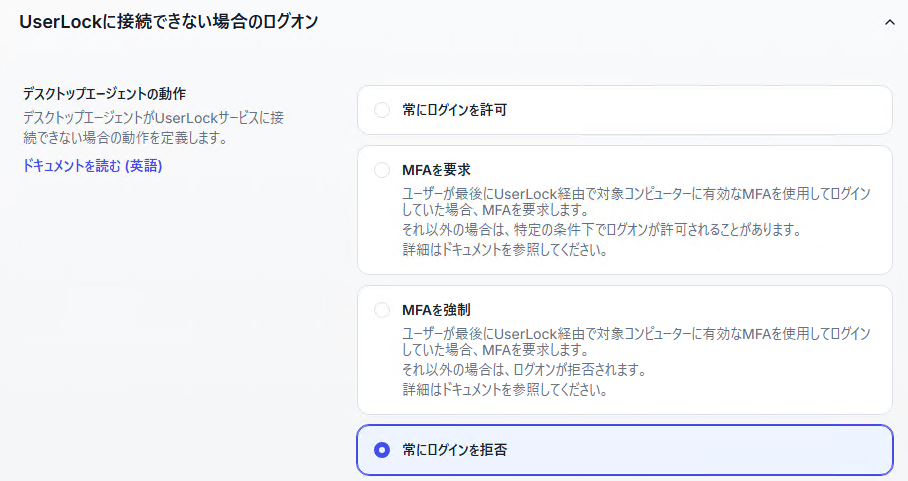Select the MFAを要求 radio button

tap(382, 170)
